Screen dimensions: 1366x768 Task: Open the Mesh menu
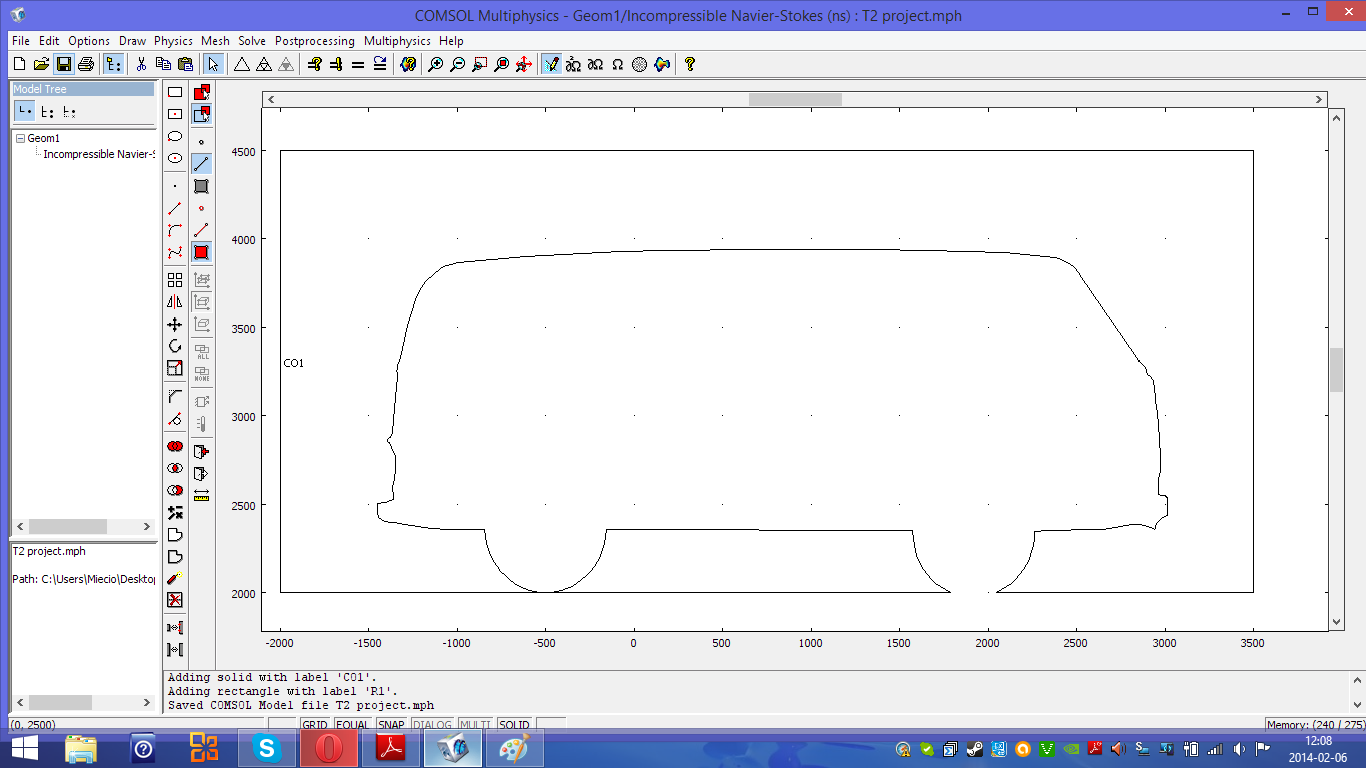pyautogui.click(x=215, y=41)
